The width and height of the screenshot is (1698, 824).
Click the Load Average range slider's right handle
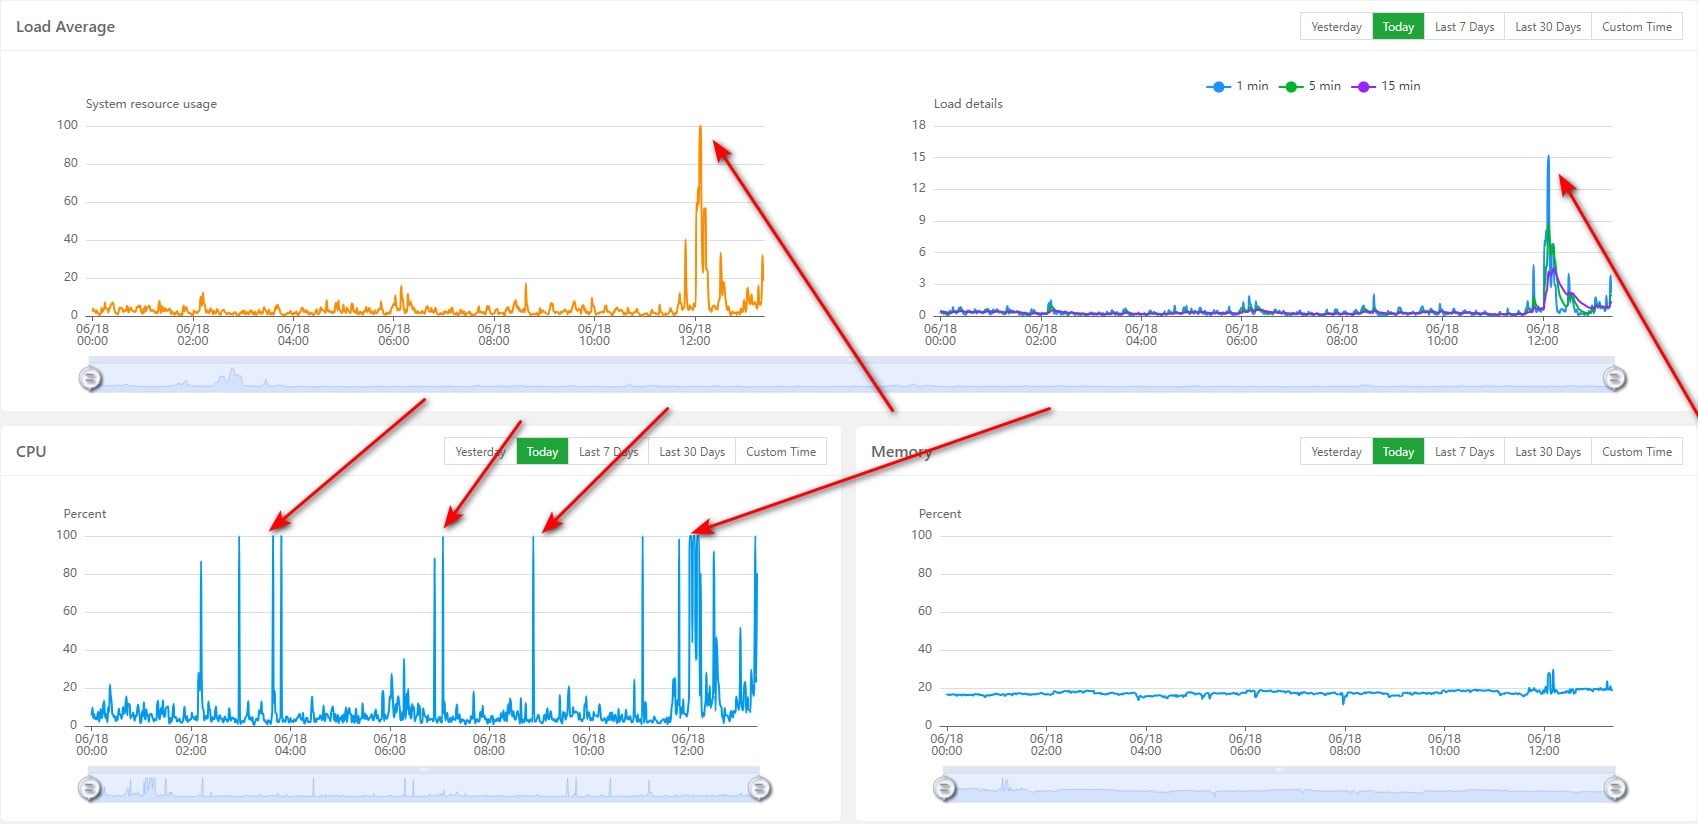(1614, 378)
